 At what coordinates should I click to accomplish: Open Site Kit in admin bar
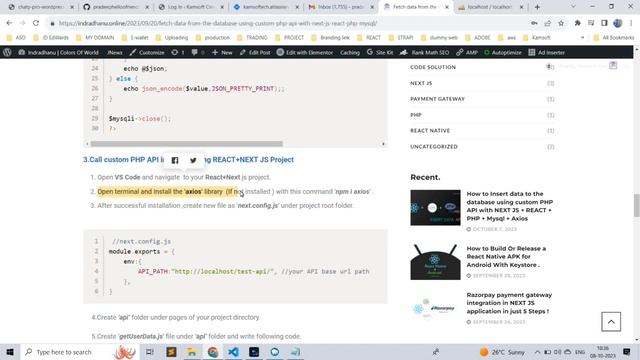point(380,52)
